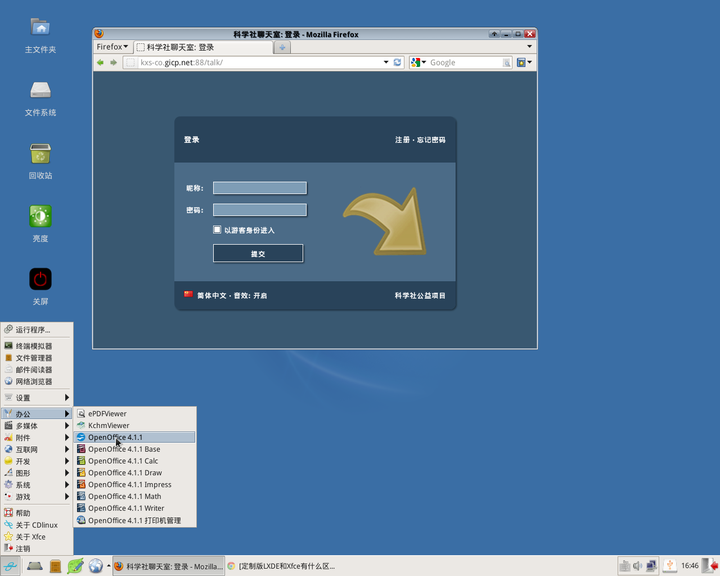The height and width of the screenshot is (576, 720).
Task: Expand the 图形 graphics submenu
Action: (37, 473)
